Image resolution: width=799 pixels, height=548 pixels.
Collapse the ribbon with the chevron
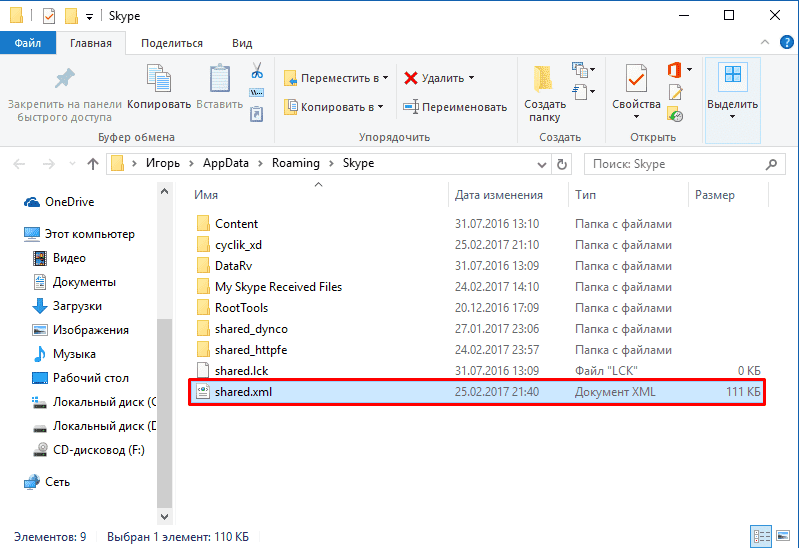coord(765,42)
